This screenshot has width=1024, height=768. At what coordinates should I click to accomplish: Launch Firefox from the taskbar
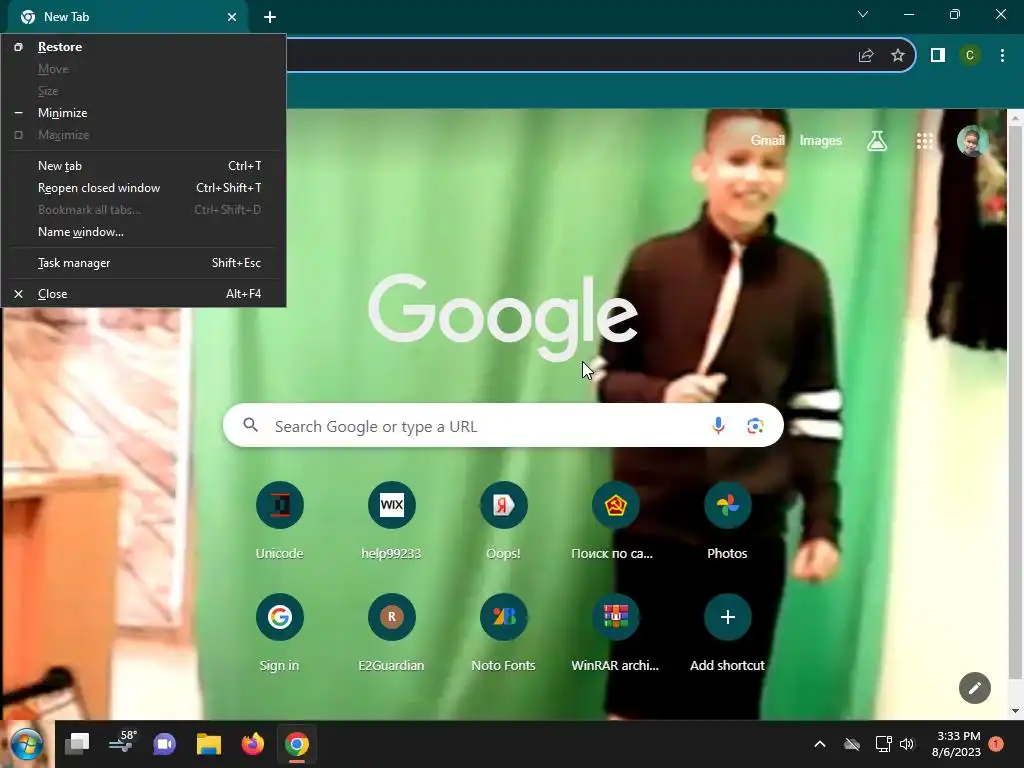tap(253, 744)
